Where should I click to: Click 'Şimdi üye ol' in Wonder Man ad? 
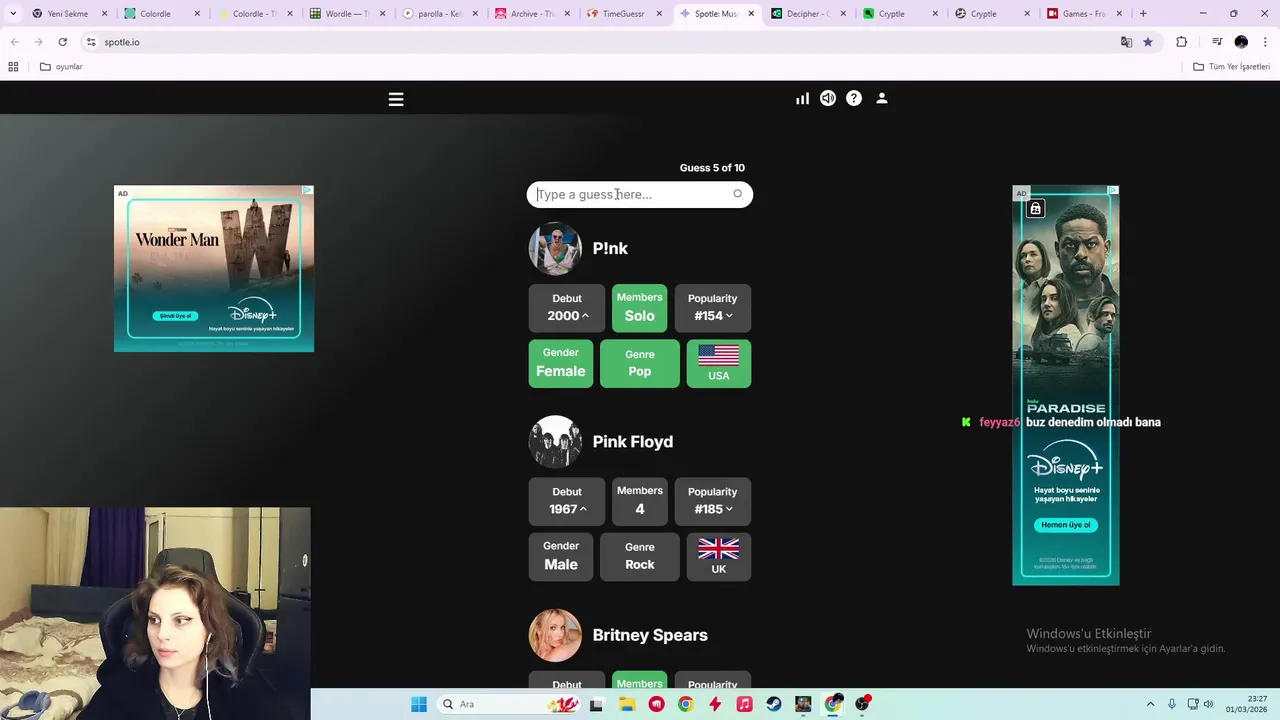175,316
